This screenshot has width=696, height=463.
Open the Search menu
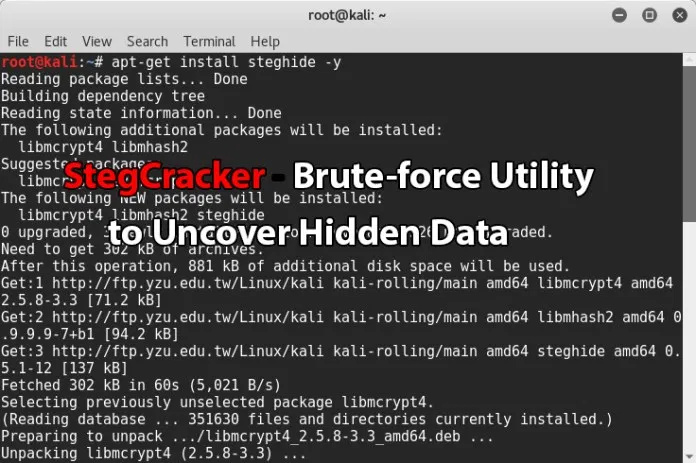pos(147,42)
